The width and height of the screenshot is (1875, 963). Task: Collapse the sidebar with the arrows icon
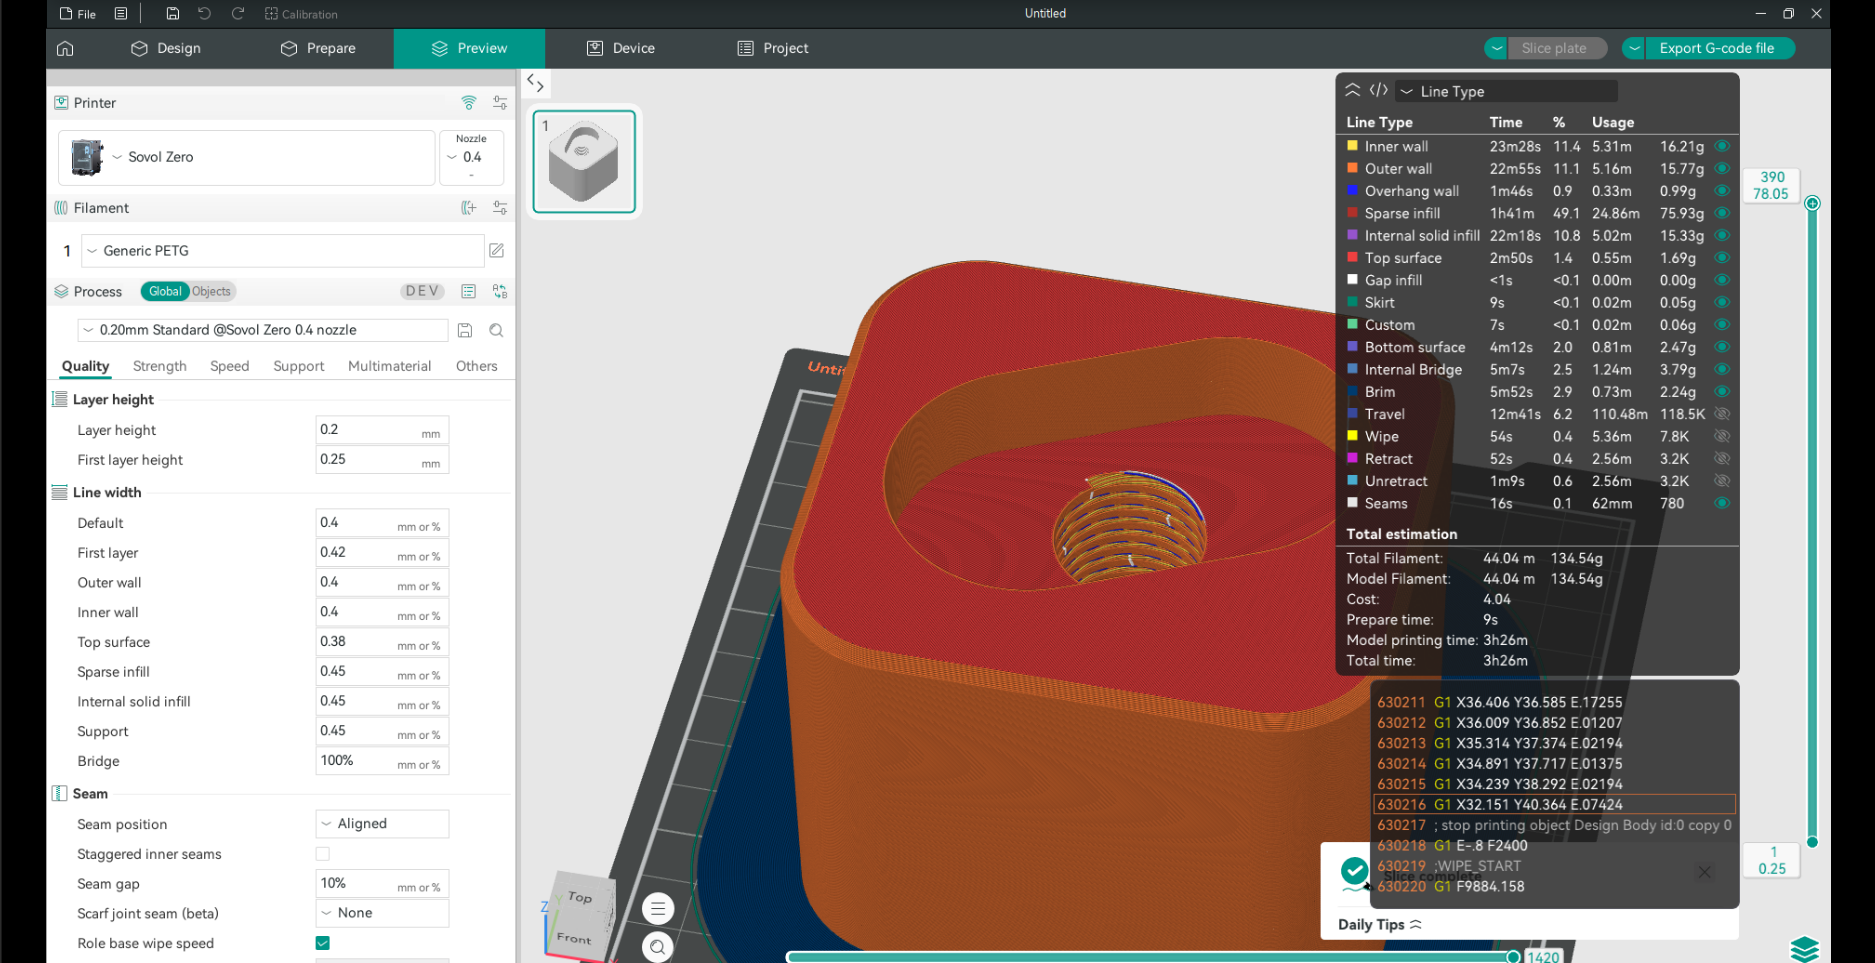pos(535,83)
